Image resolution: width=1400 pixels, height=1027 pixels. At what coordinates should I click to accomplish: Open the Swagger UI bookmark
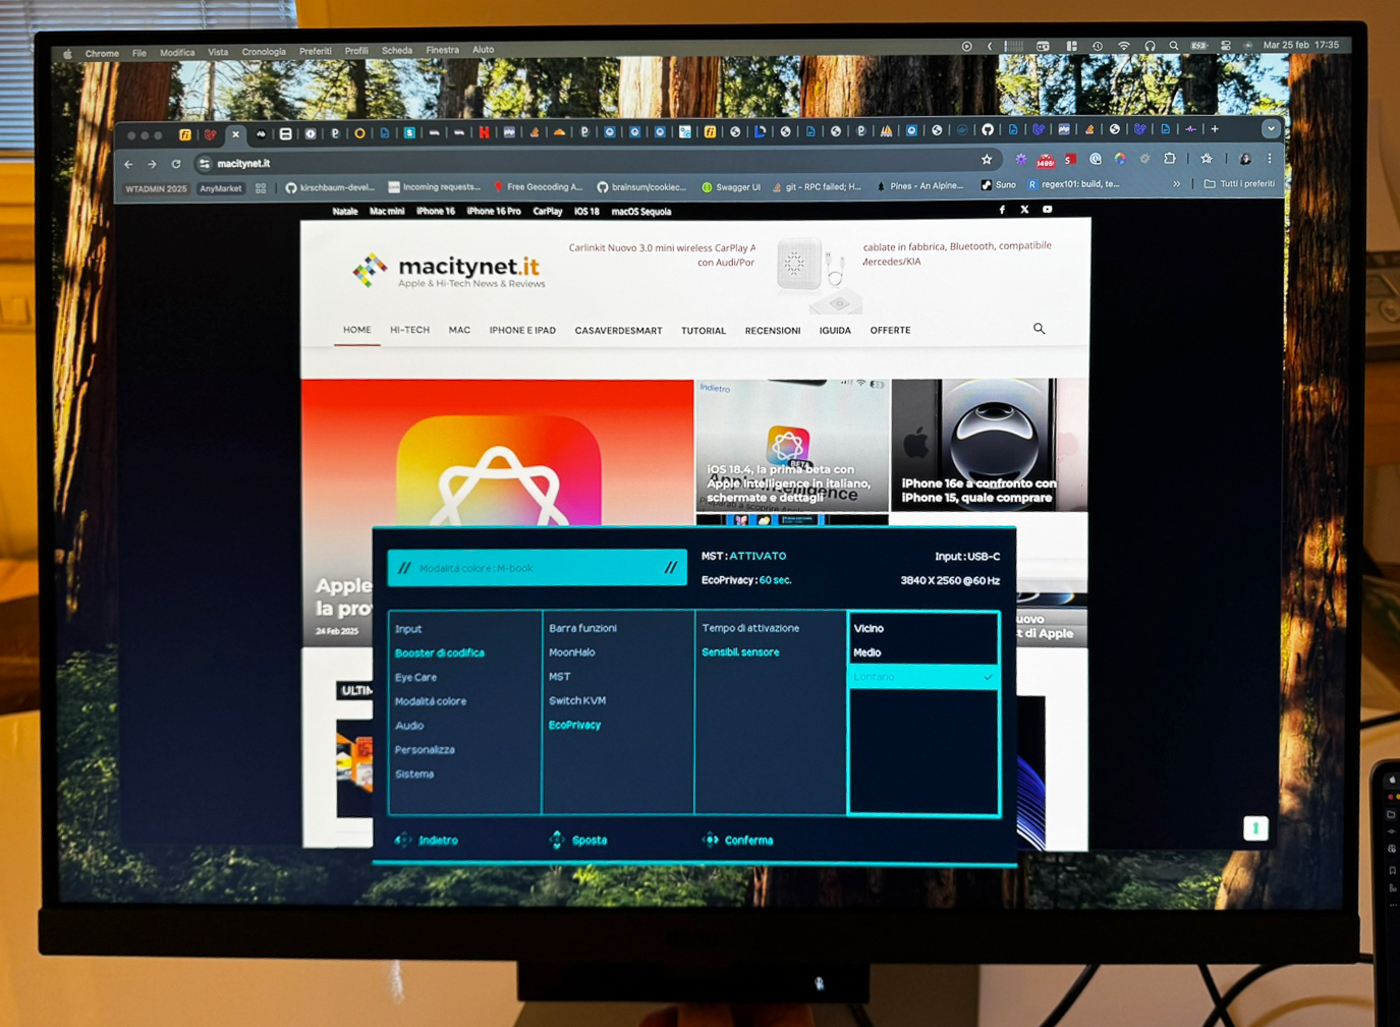tap(731, 187)
